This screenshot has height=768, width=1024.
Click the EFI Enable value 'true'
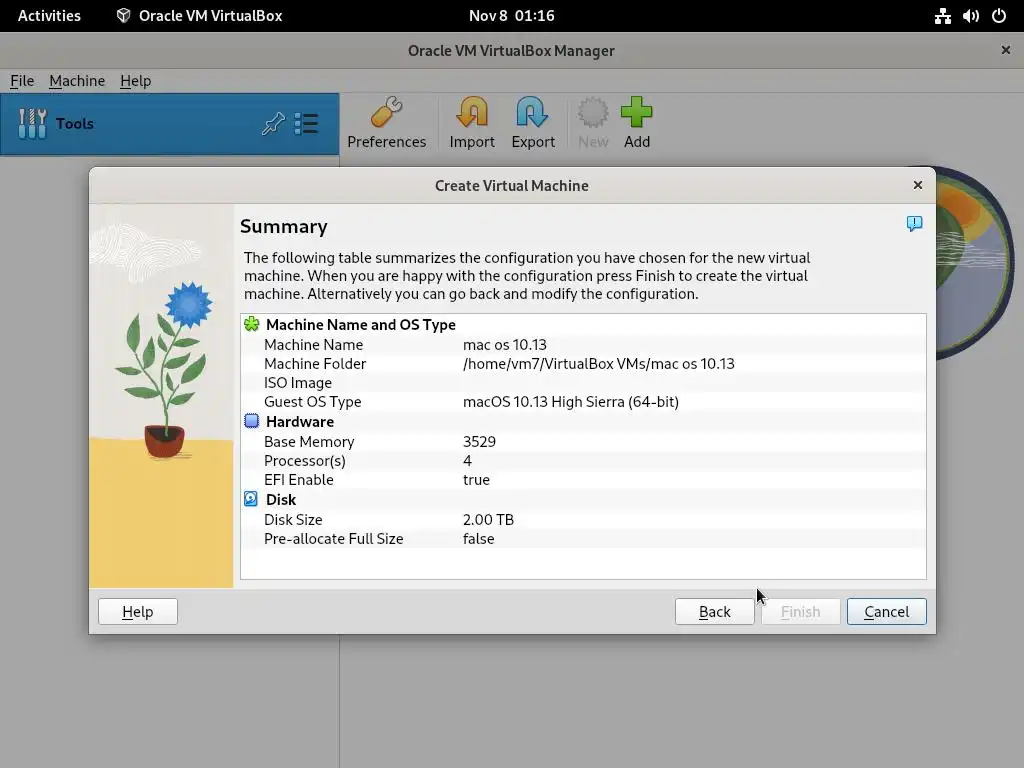coord(476,479)
